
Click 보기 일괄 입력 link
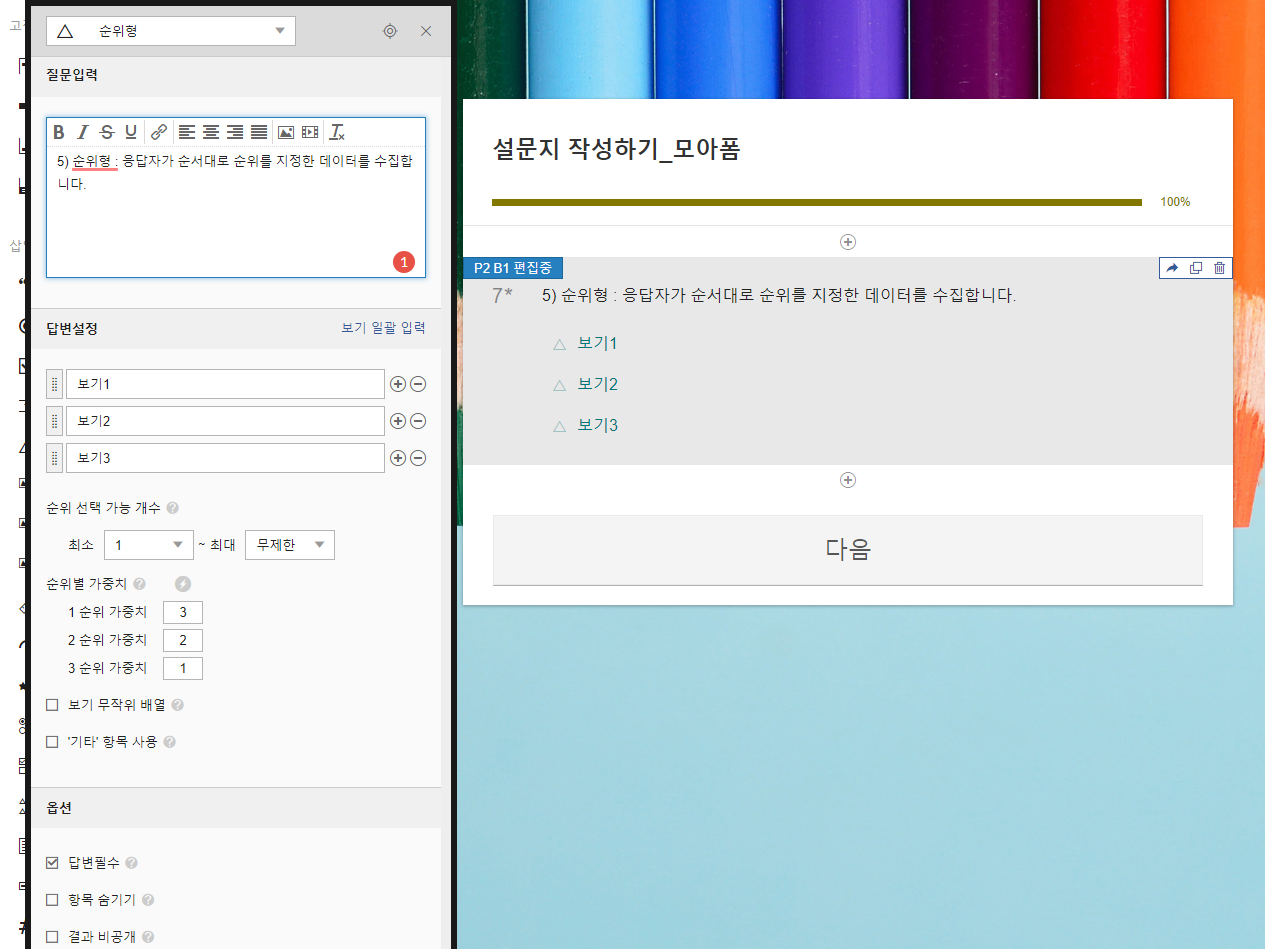(x=383, y=327)
